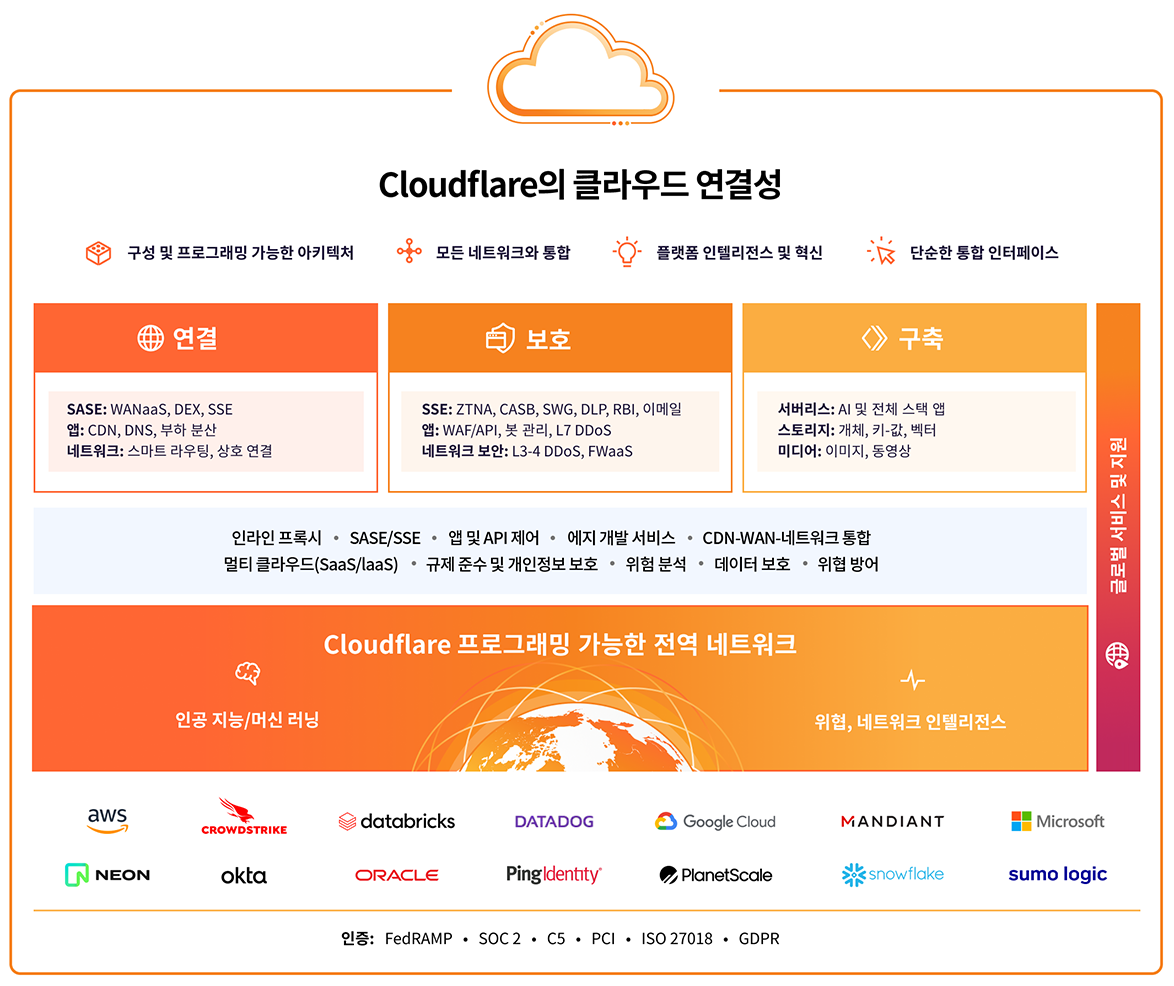Click the 위험 분석 item
The width and height of the screenshot is (1174, 986).
[x=656, y=564]
